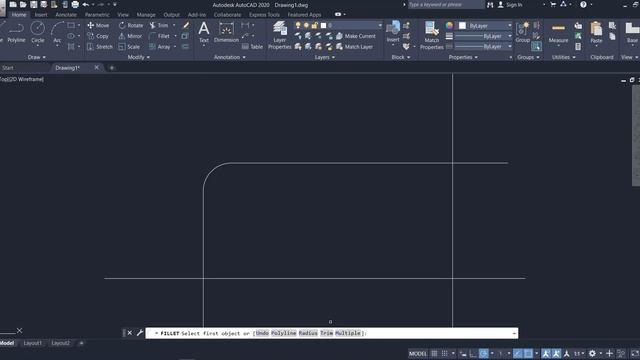Click the Insert block icon
Screen dimensions: 640x360
pos(393,31)
